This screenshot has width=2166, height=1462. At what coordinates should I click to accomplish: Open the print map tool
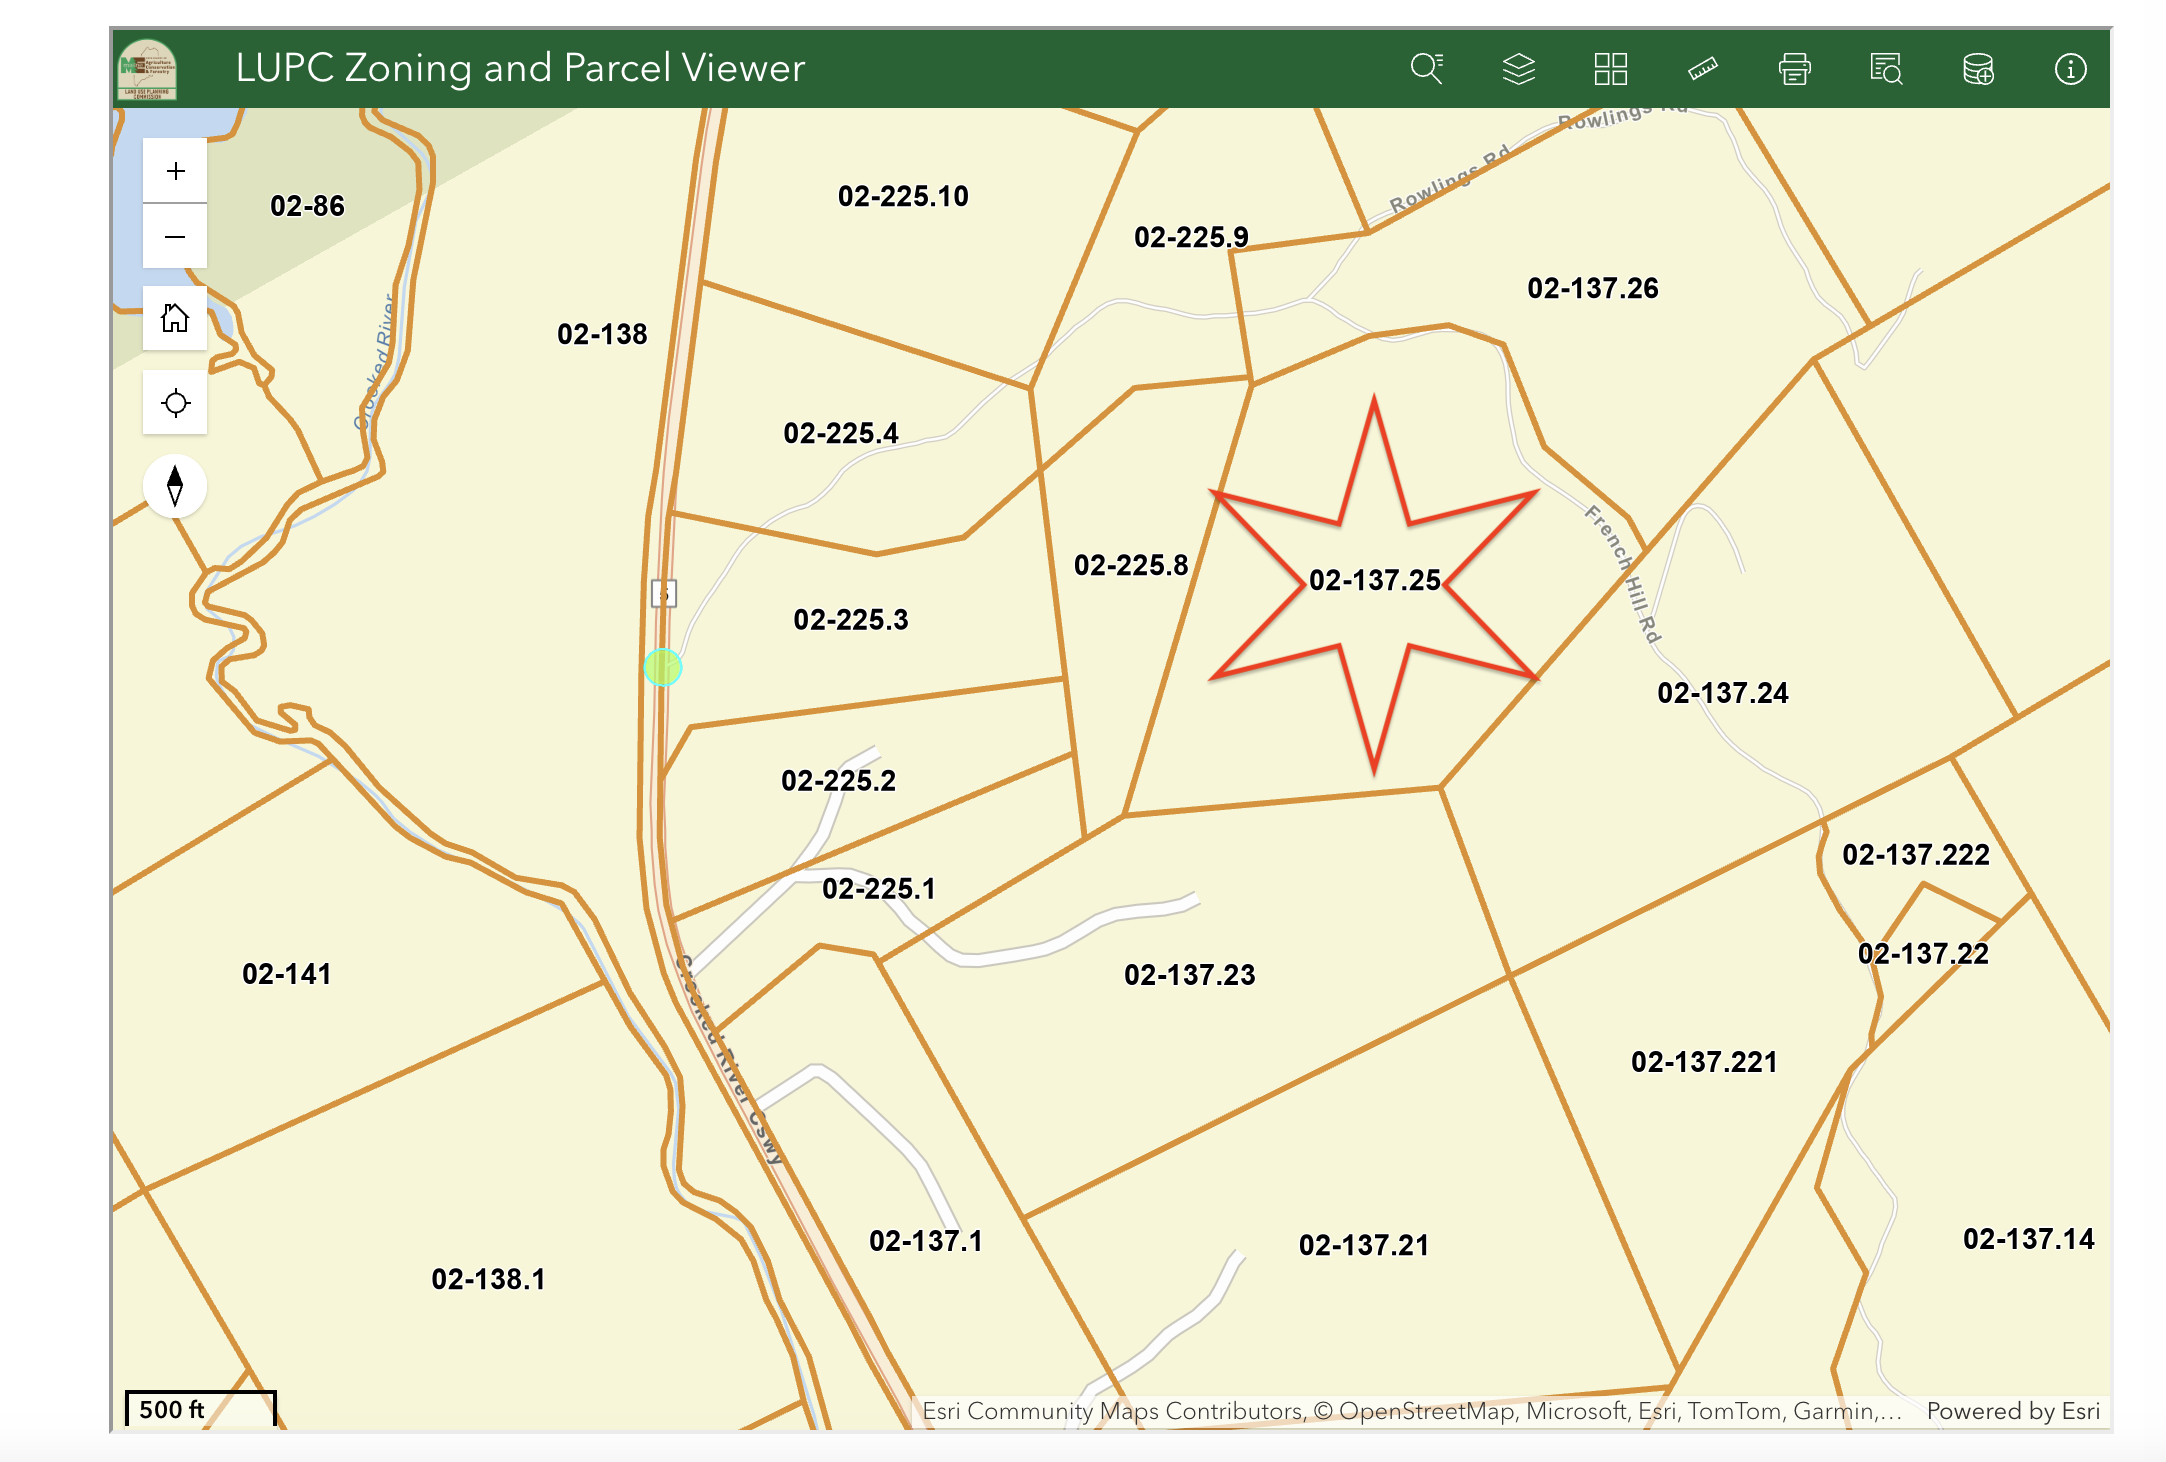(1794, 69)
